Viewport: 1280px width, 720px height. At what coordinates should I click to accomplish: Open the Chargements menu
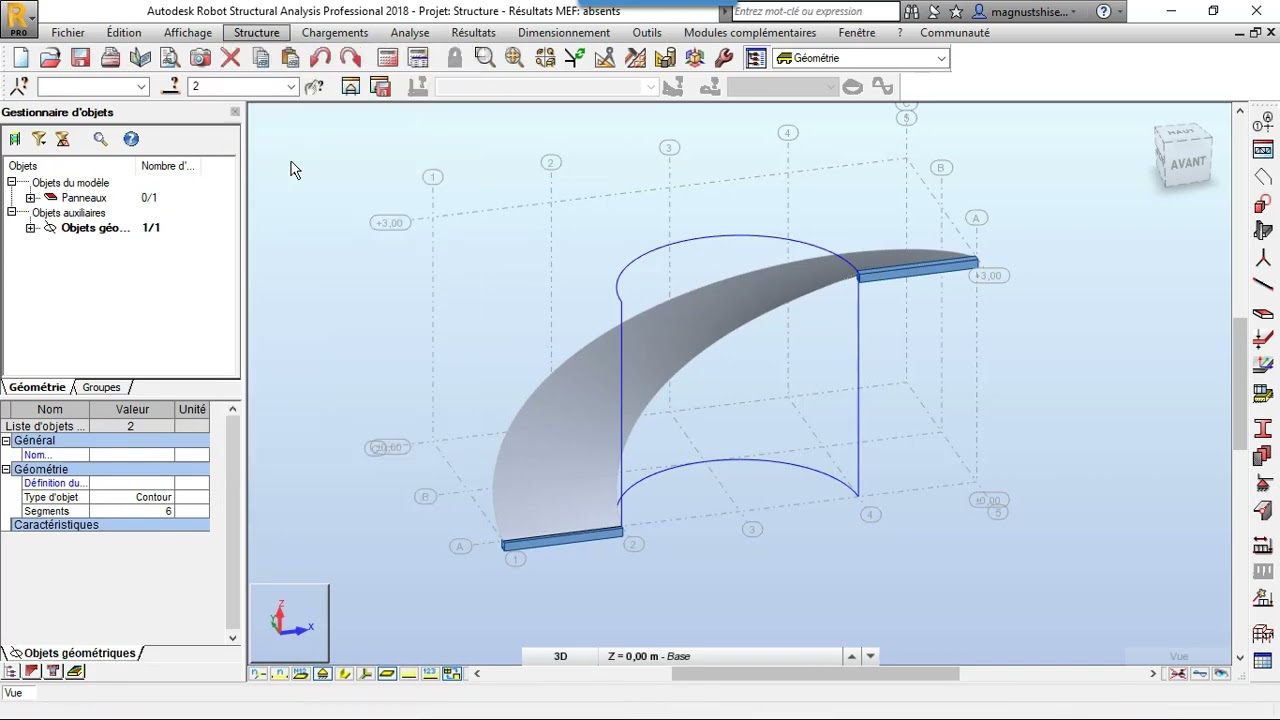(x=335, y=33)
